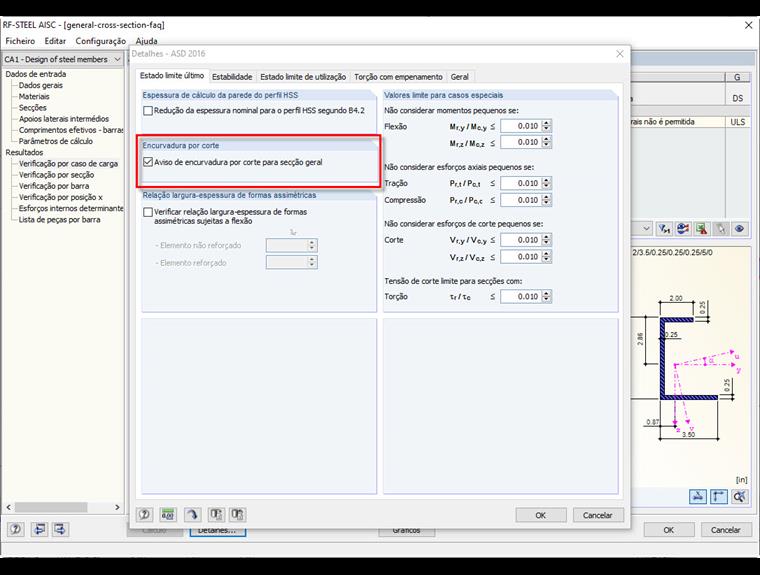Click the navigator scrollbar right arrow

pos(117,507)
